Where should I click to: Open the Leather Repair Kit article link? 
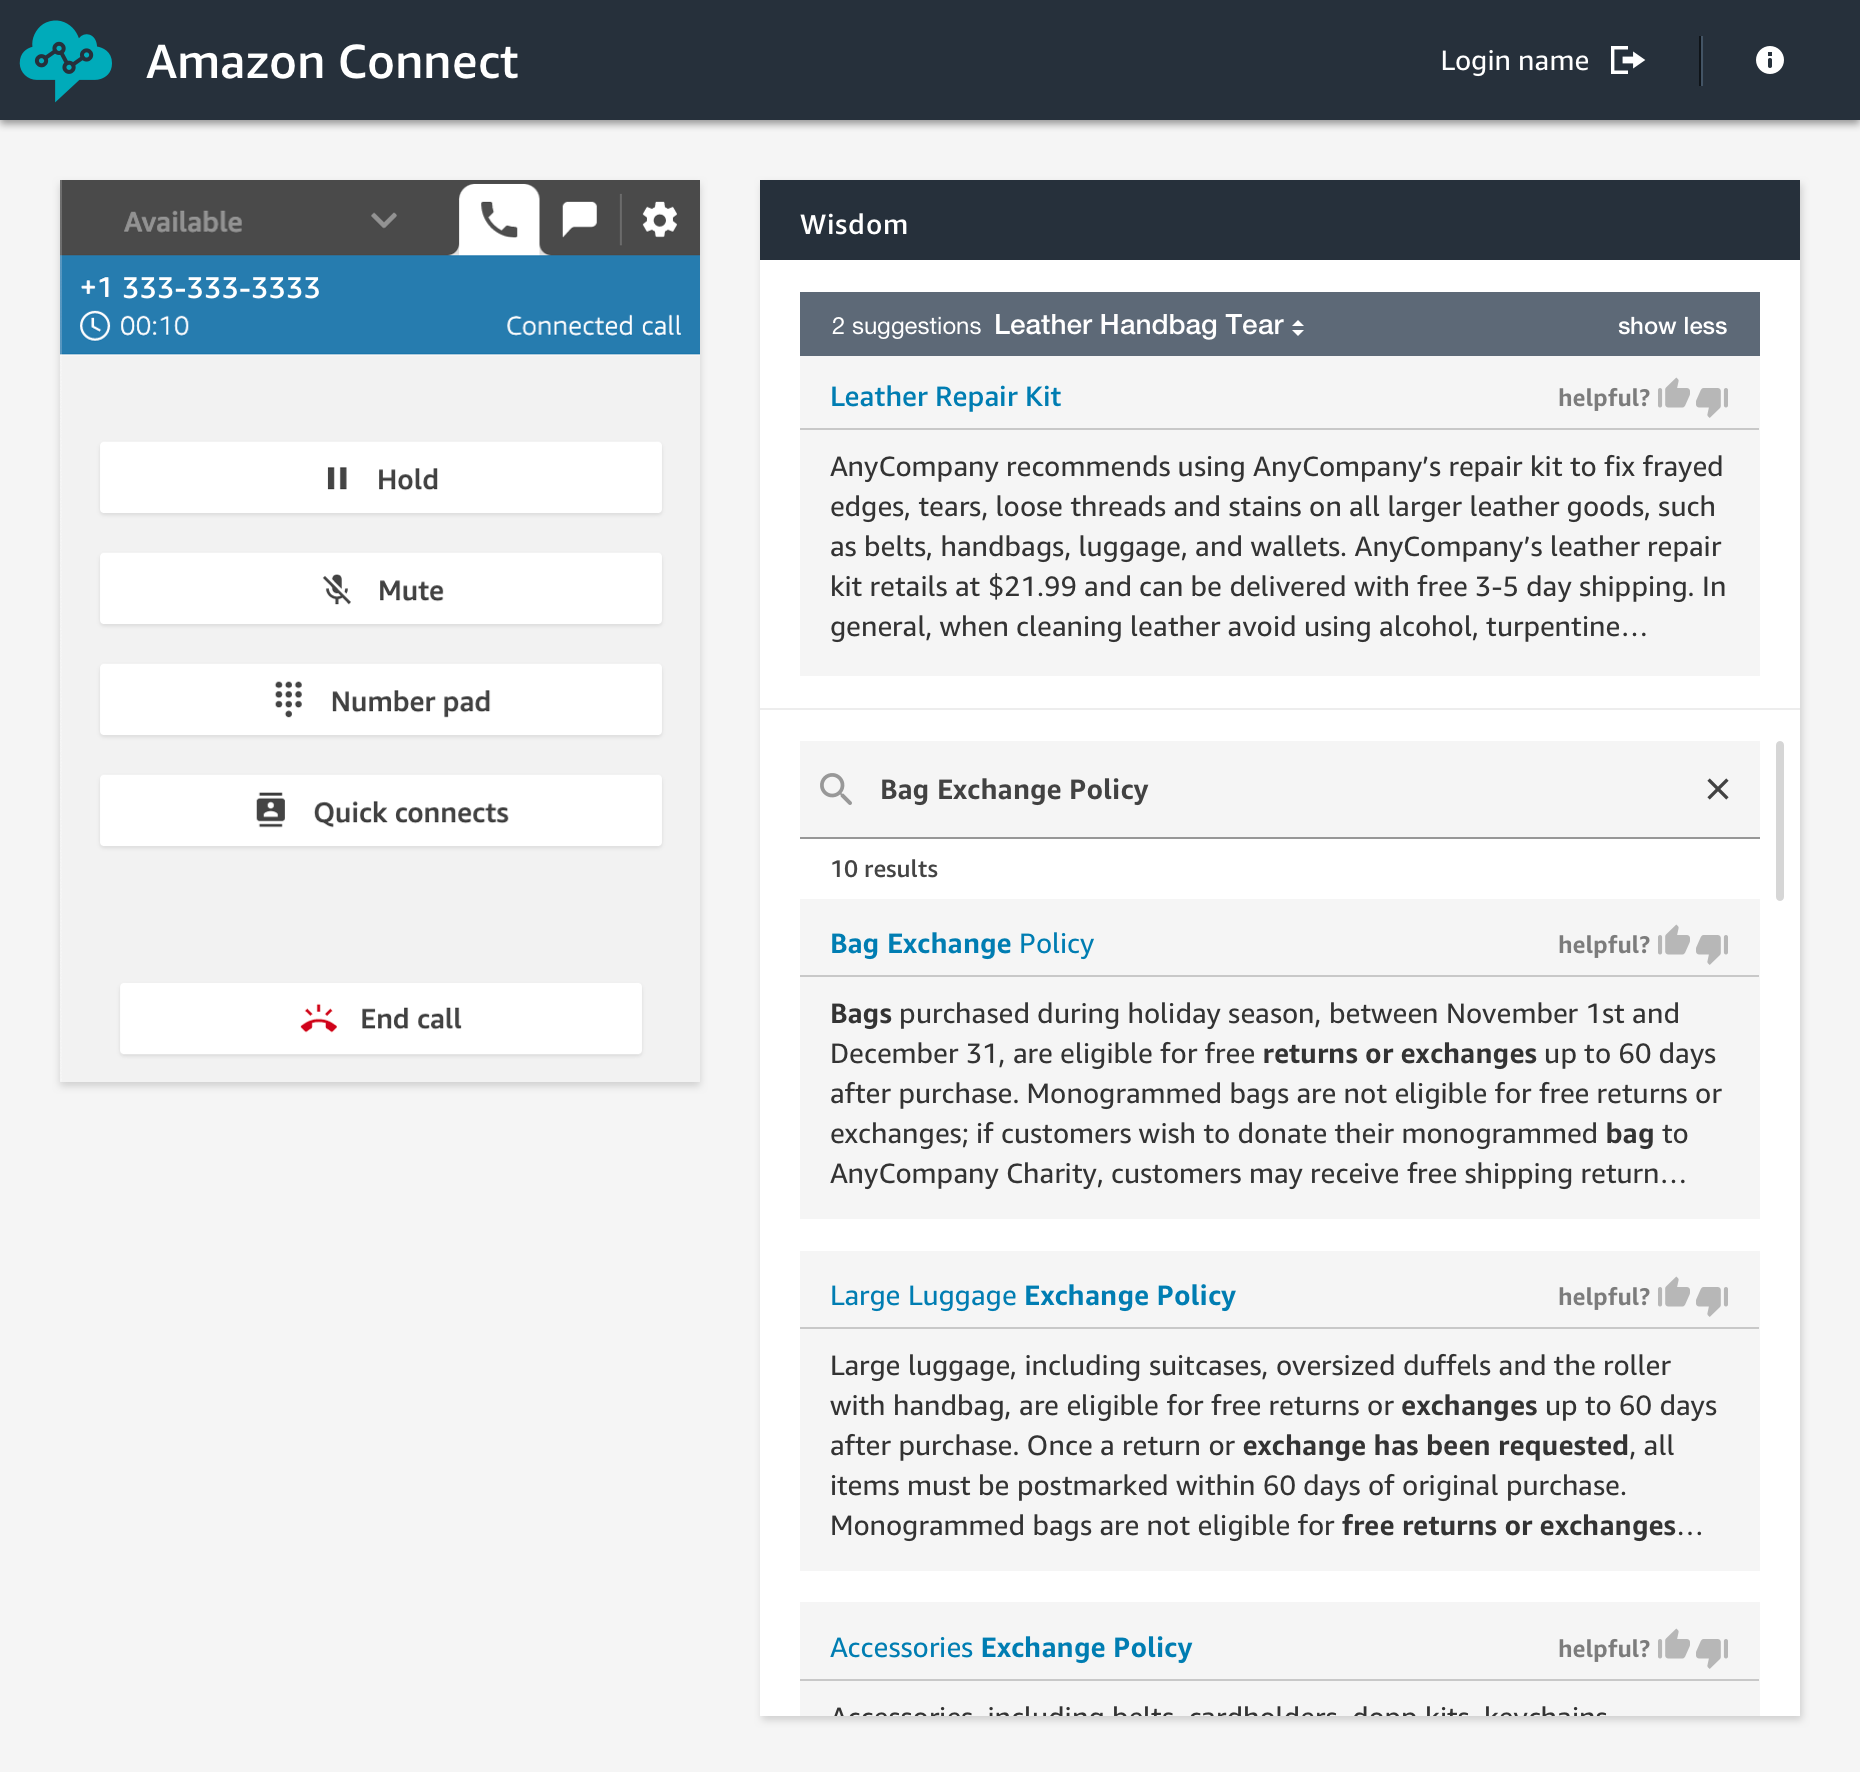point(945,397)
